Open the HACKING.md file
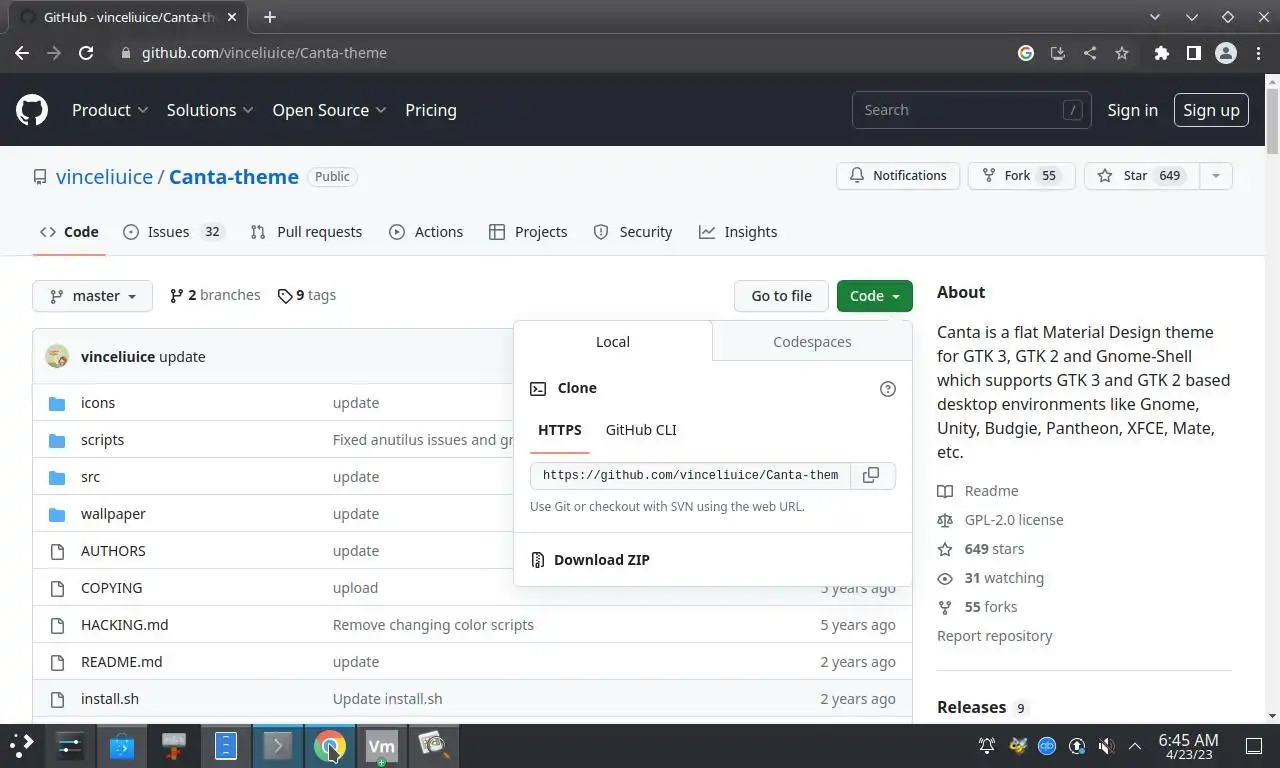1280x768 pixels. 124,625
